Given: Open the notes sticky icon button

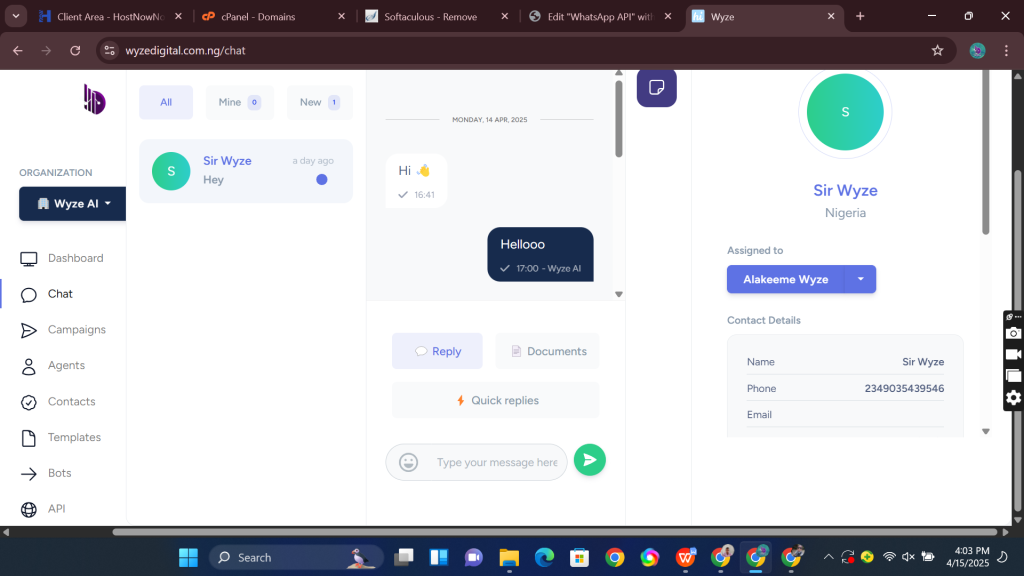Looking at the screenshot, I should (656, 88).
